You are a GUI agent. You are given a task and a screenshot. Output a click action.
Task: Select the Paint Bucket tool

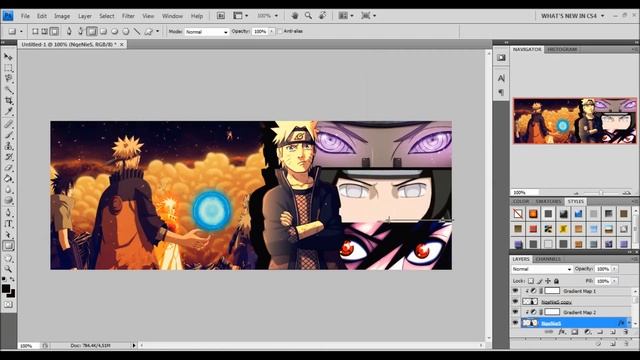click(x=8, y=179)
